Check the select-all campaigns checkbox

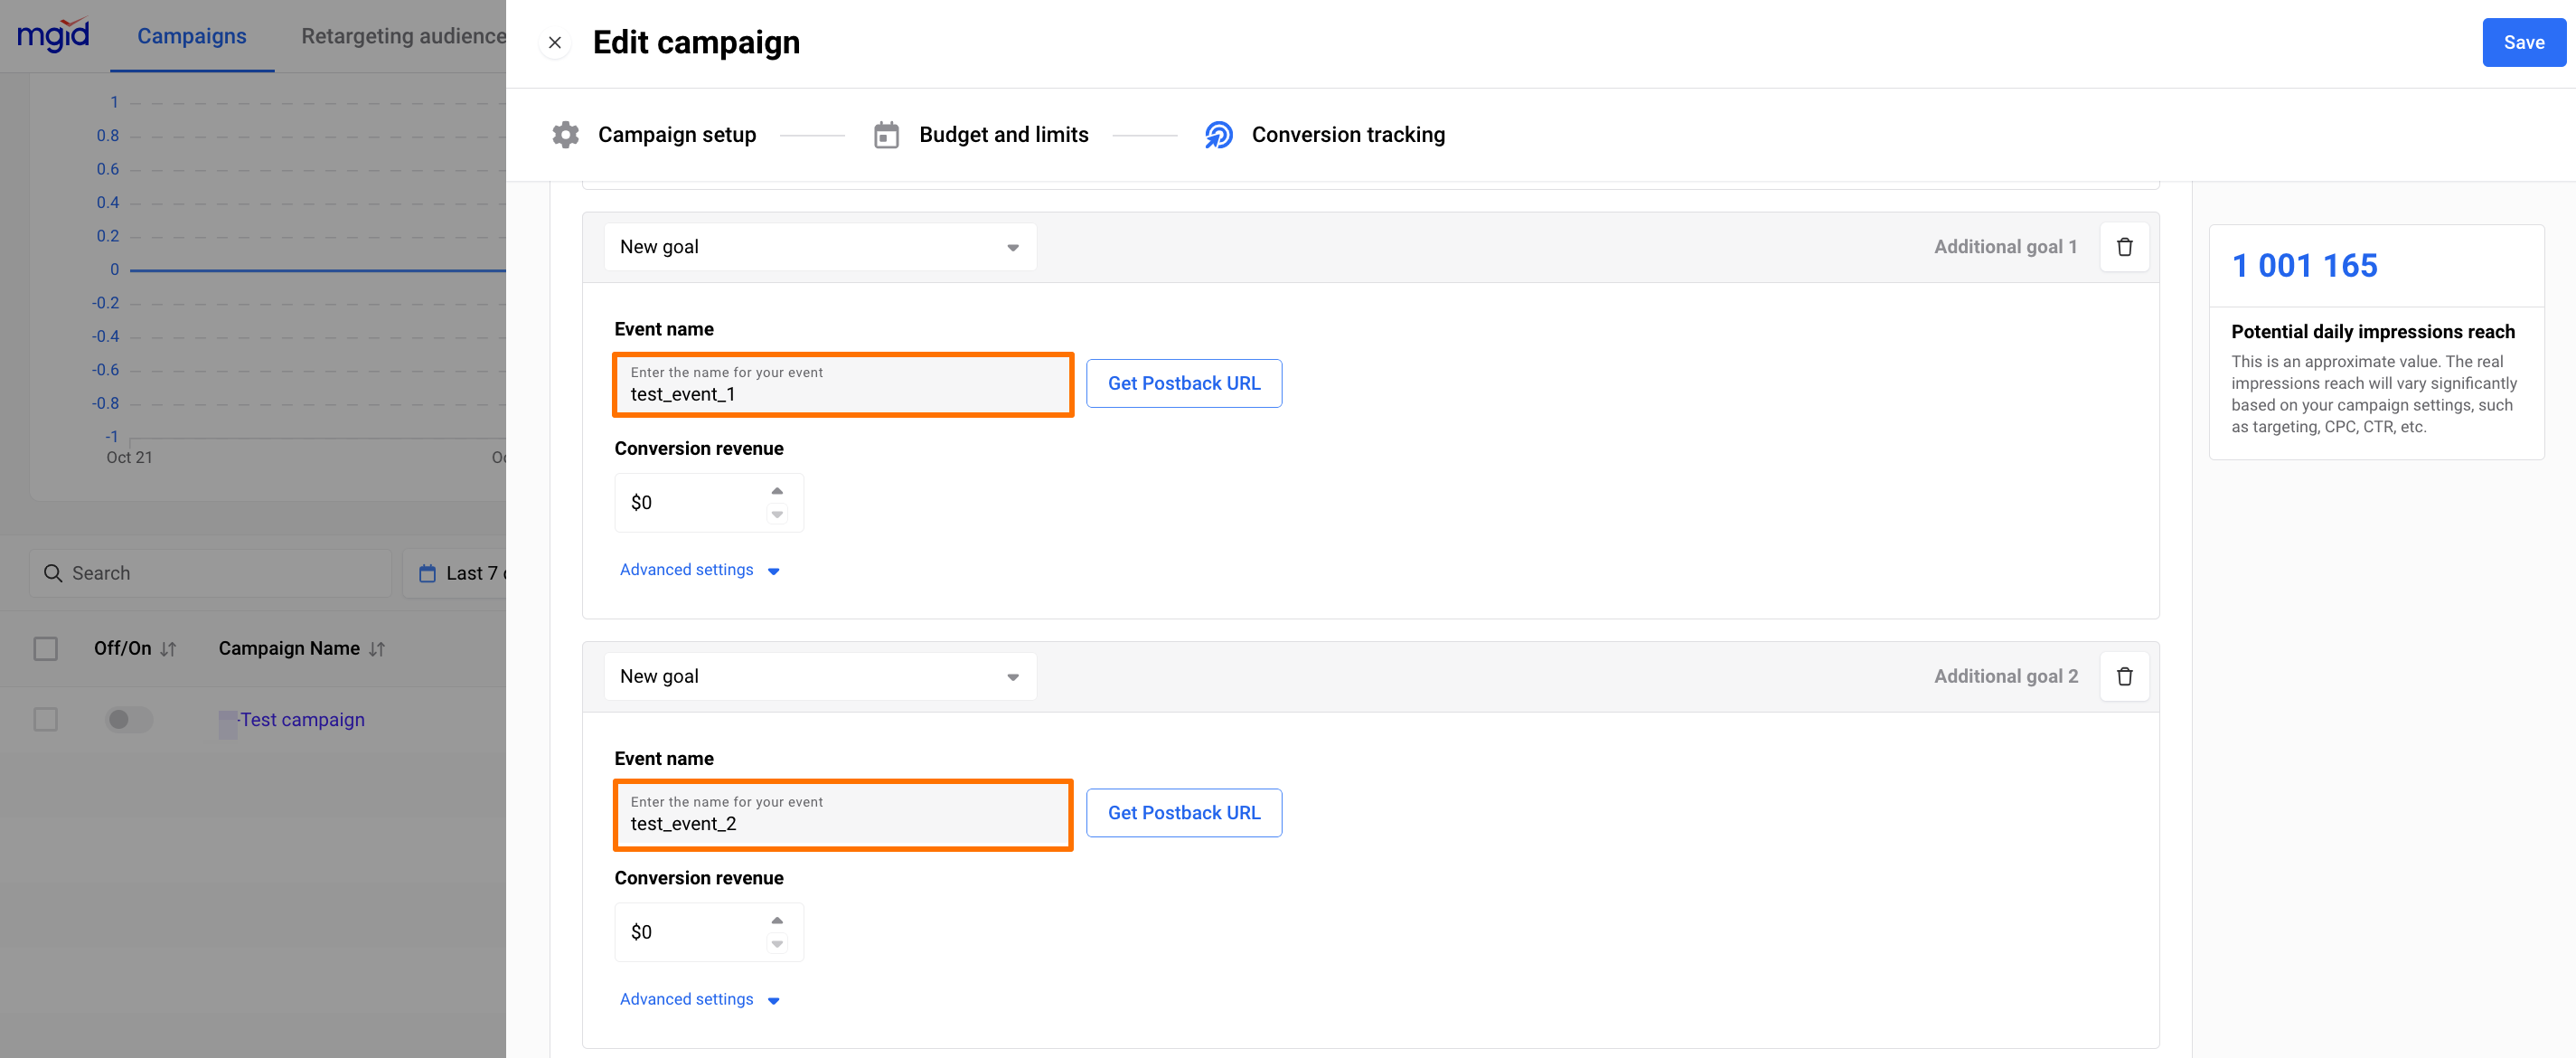[x=46, y=649]
